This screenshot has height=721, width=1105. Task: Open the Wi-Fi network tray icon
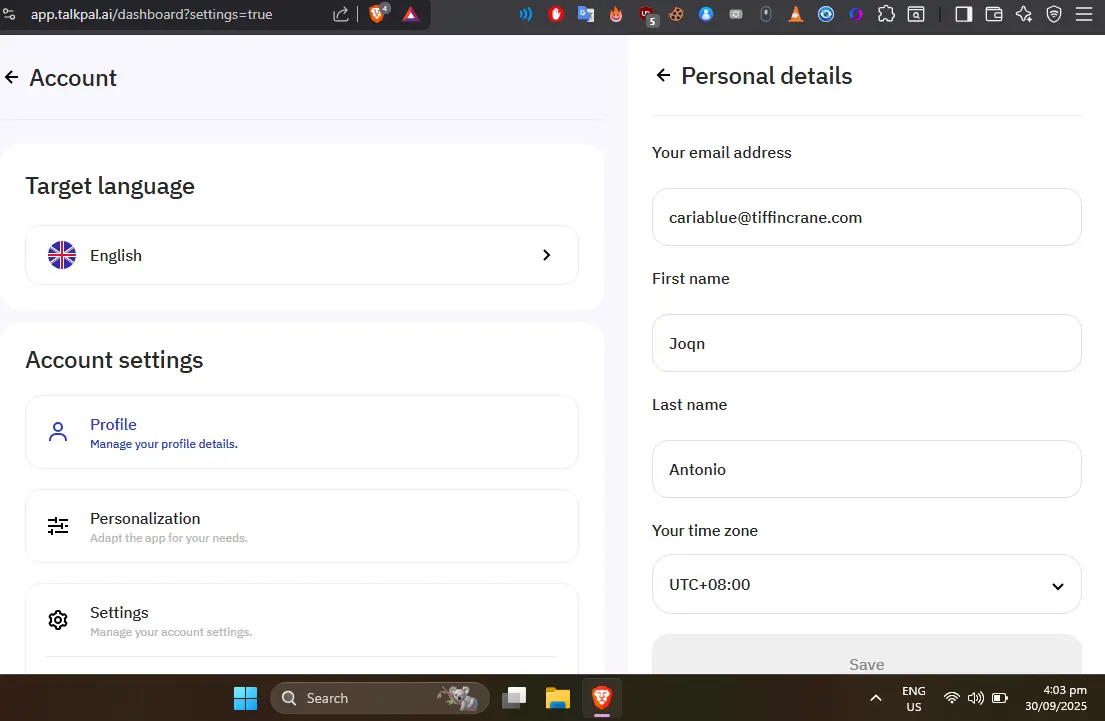[x=951, y=698]
